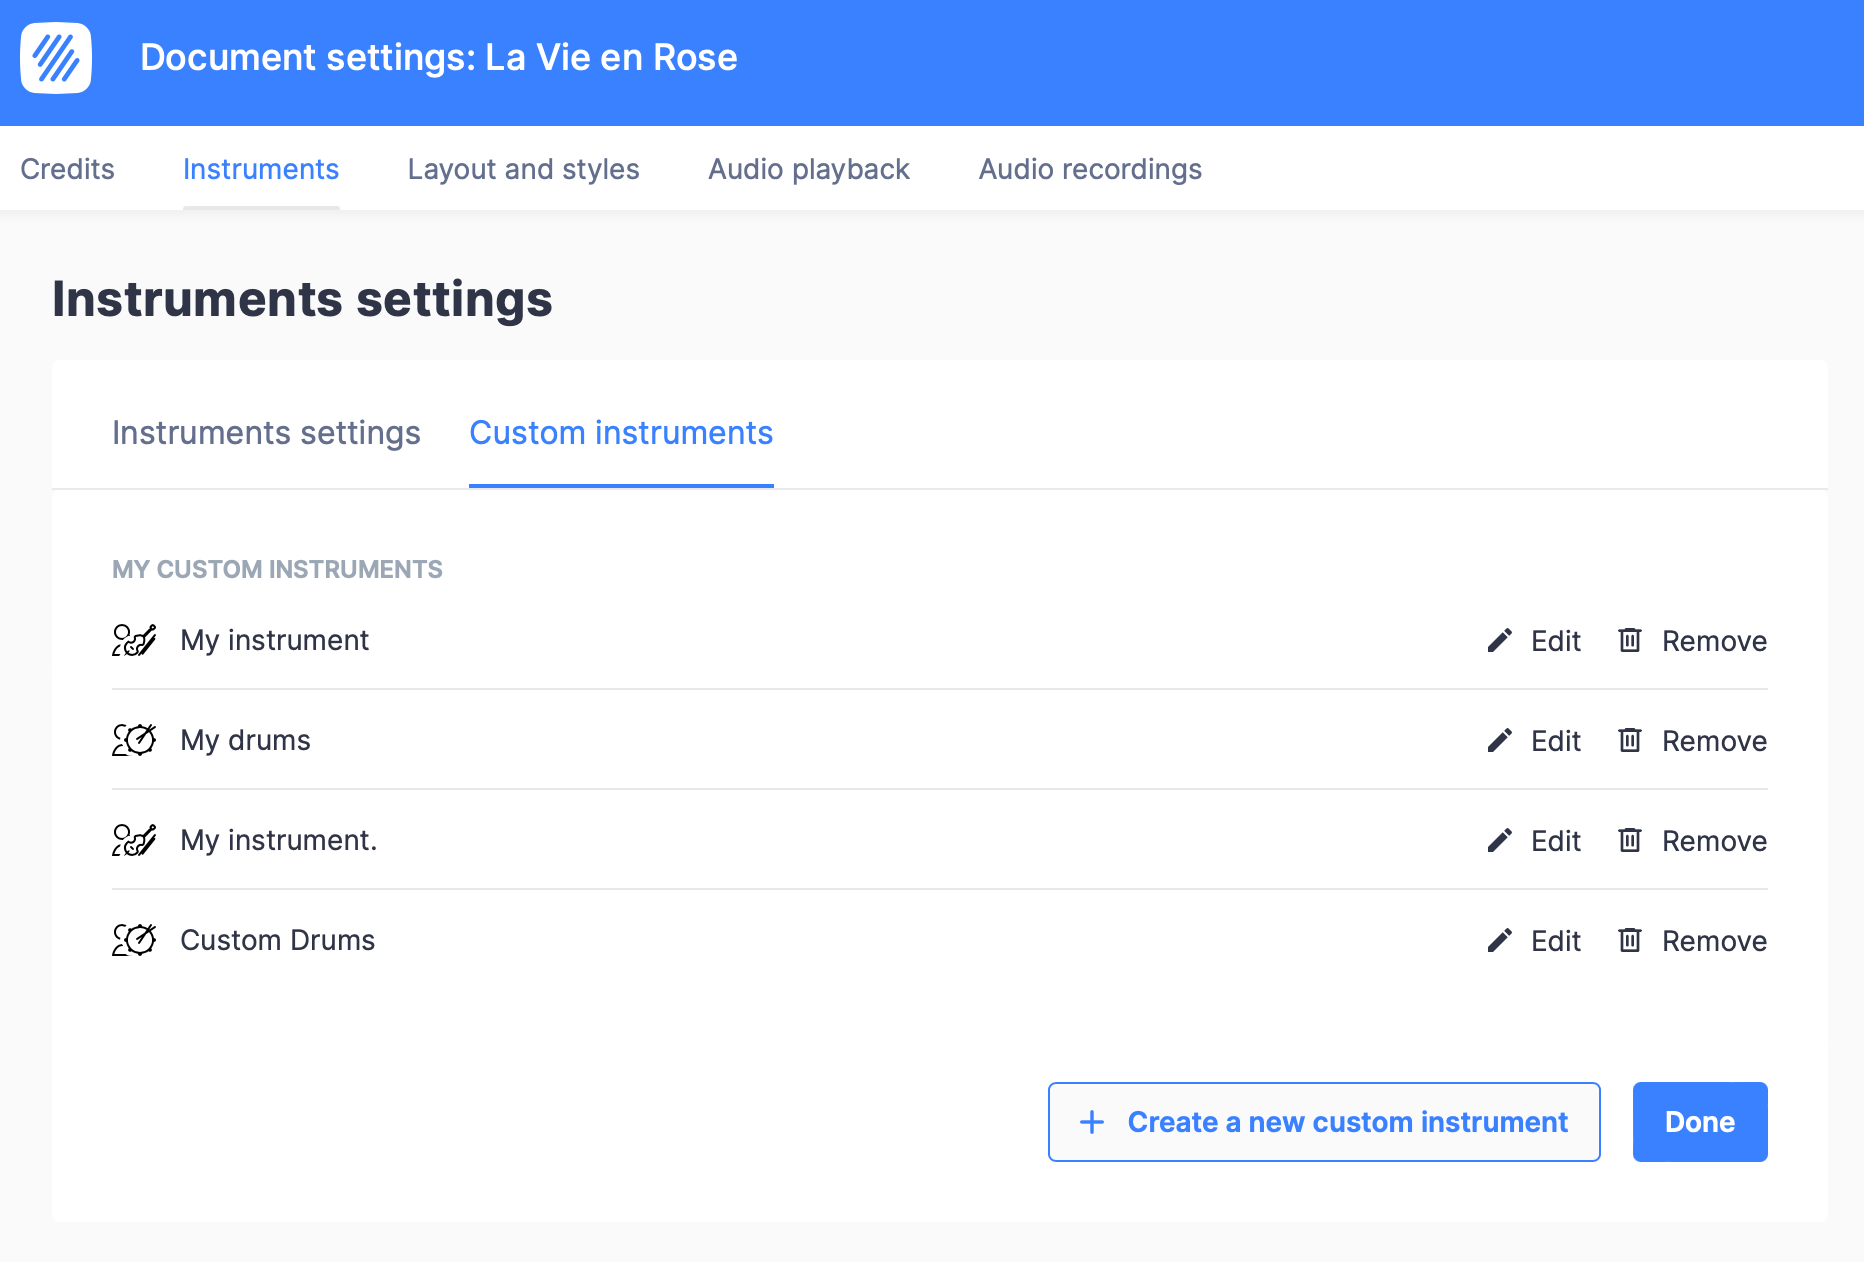Viewport: 1864px width, 1262px height.
Task: Click Create a new custom instrument
Action: (1324, 1122)
